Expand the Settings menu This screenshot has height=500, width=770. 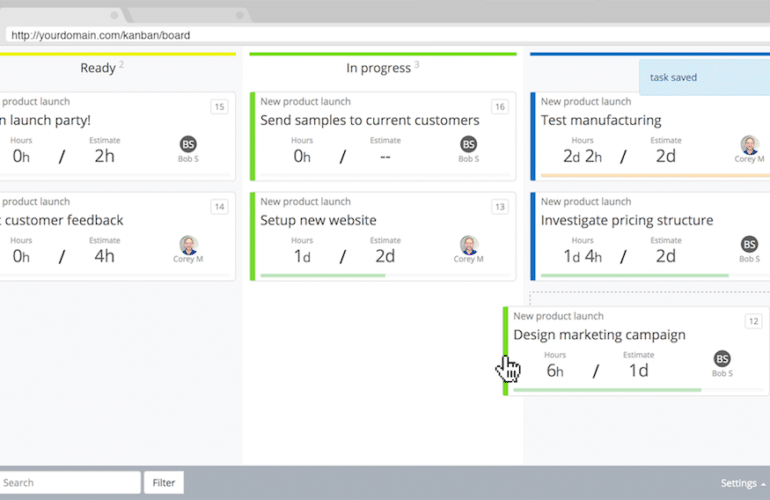(x=743, y=483)
